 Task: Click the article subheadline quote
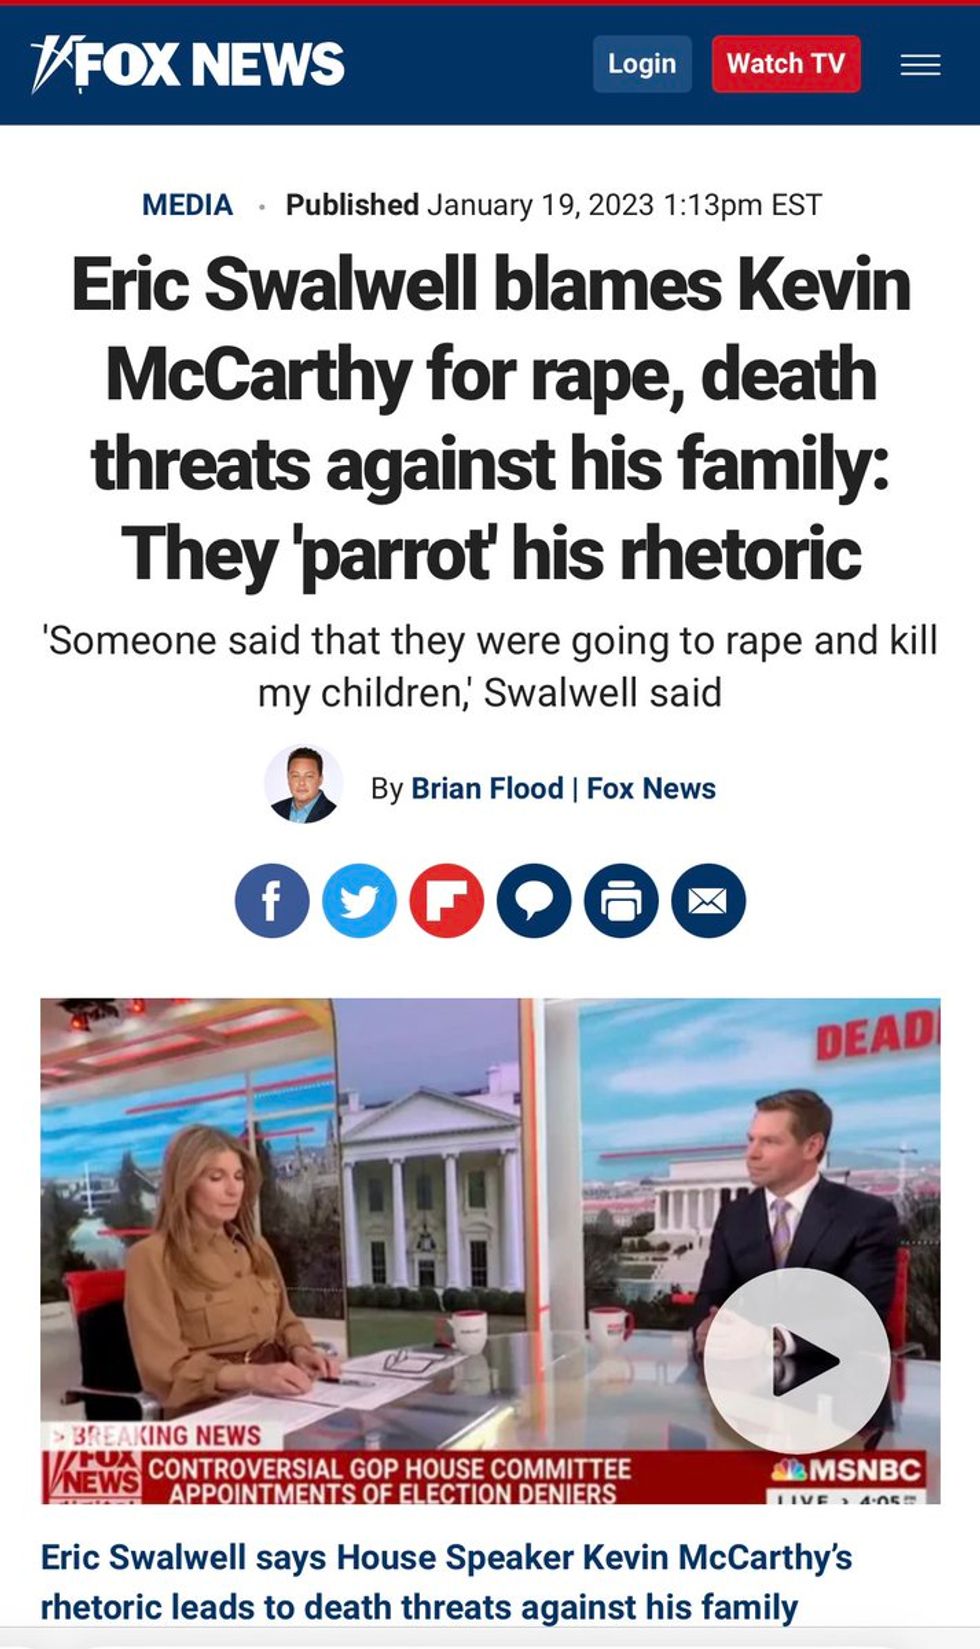(490, 666)
